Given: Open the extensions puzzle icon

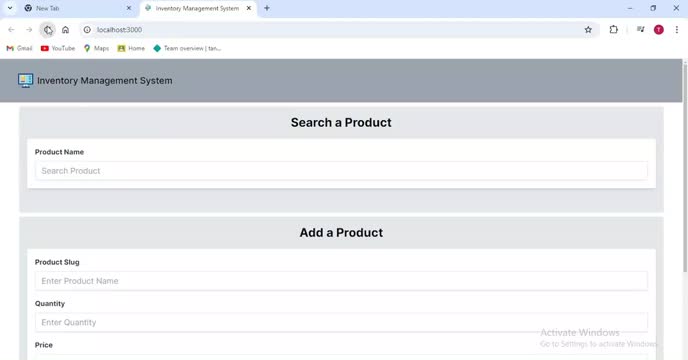Looking at the screenshot, I should click(x=613, y=29).
